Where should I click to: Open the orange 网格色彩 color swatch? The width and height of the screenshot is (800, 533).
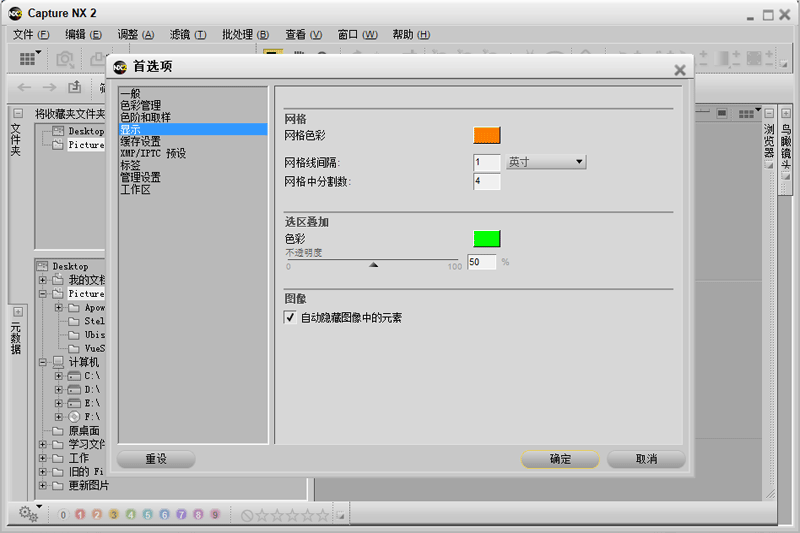[x=487, y=135]
